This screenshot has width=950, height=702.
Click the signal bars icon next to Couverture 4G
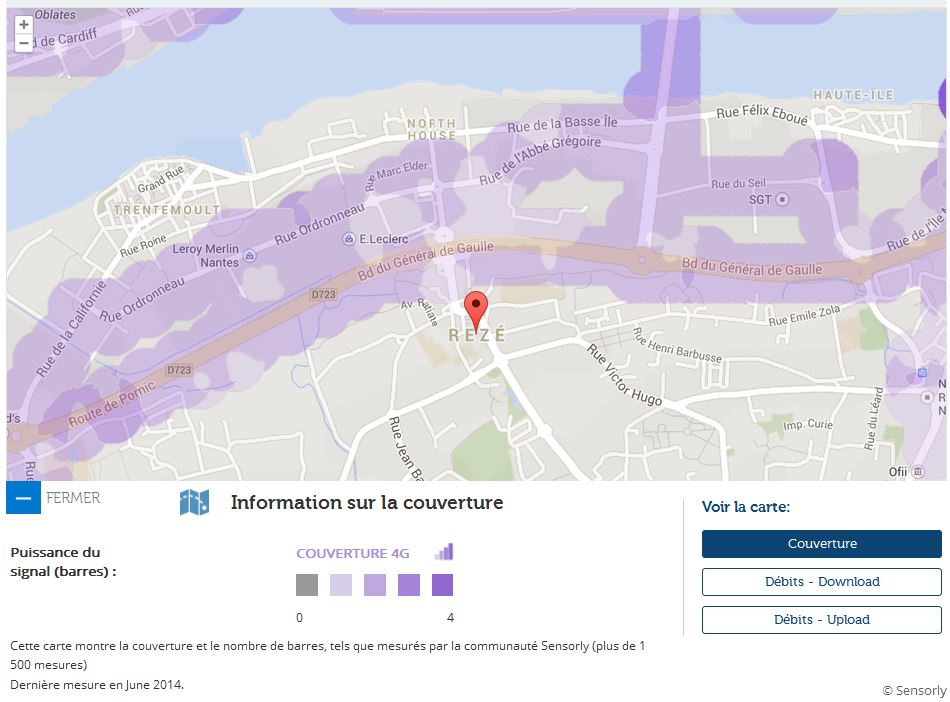pos(444,552)
